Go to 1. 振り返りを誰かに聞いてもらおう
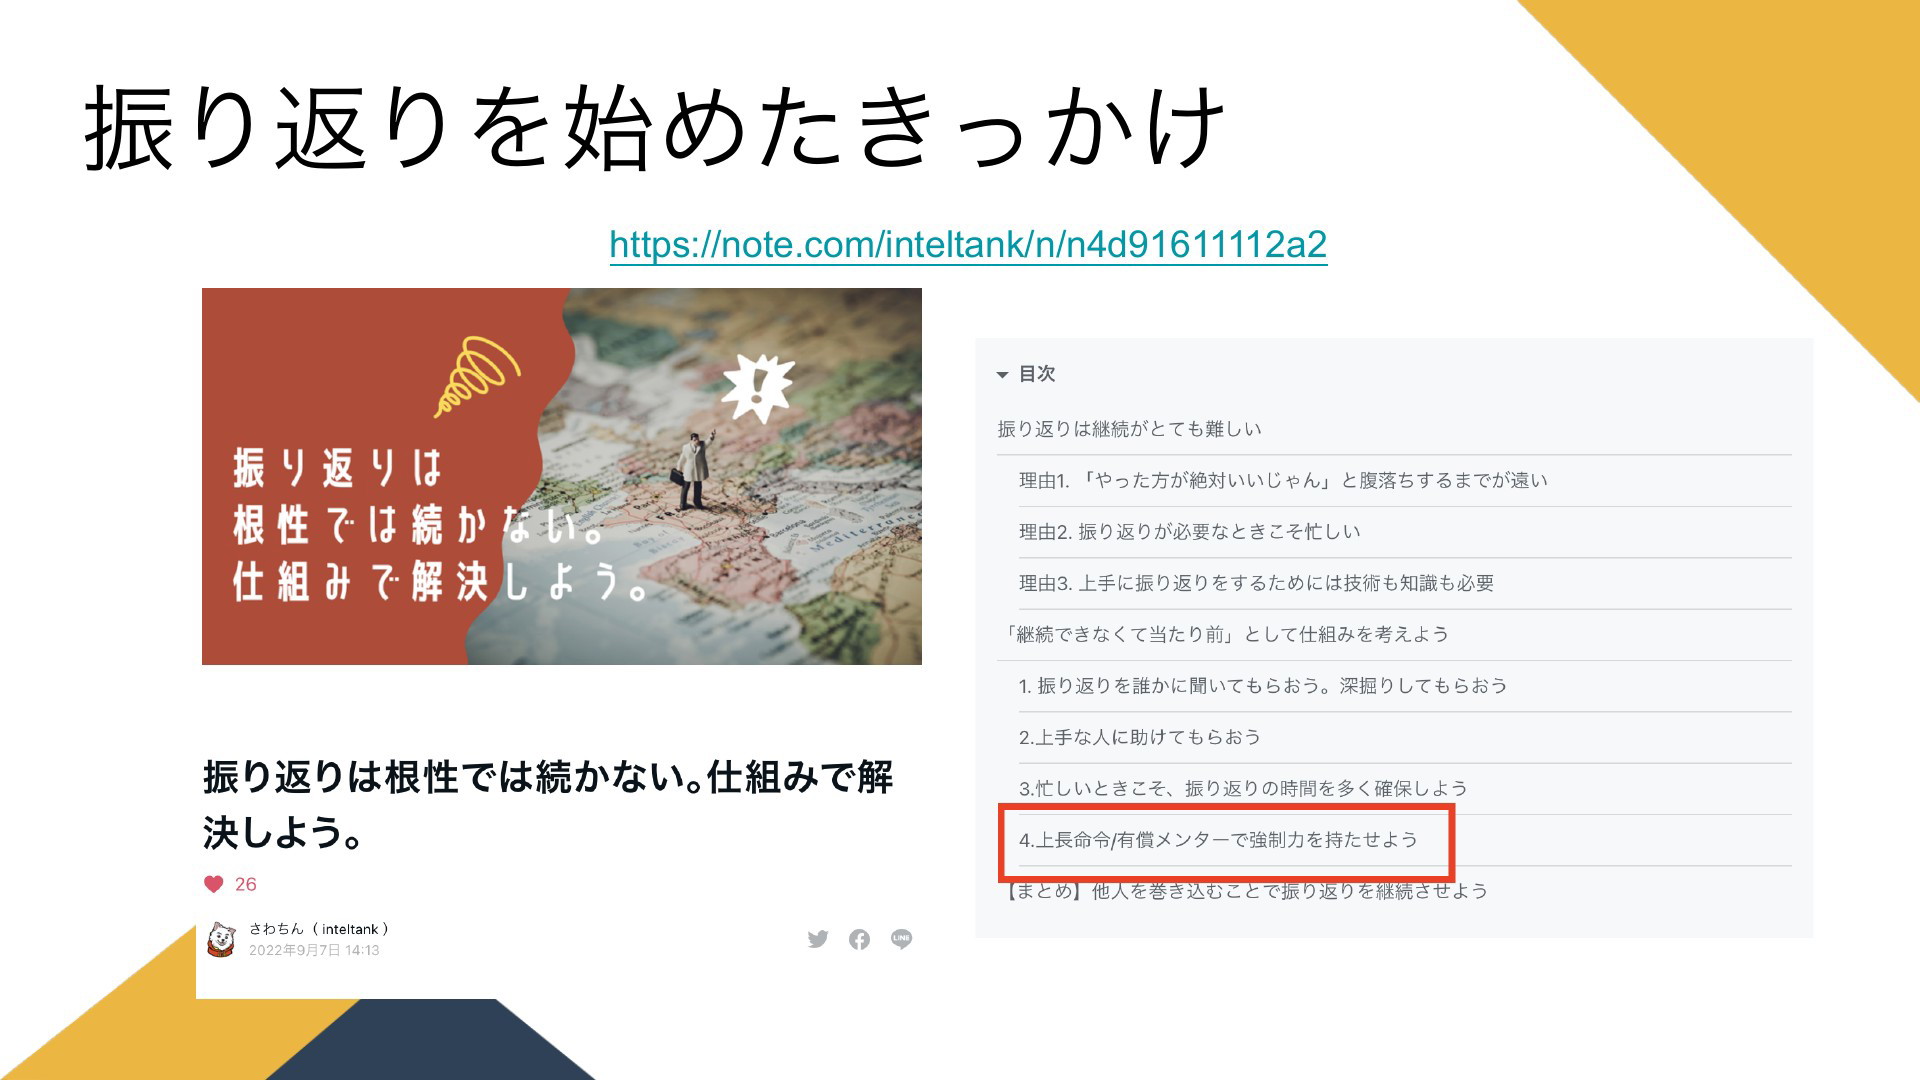The width and height of the screenshot is (1920, 1080). [1262, 686]
